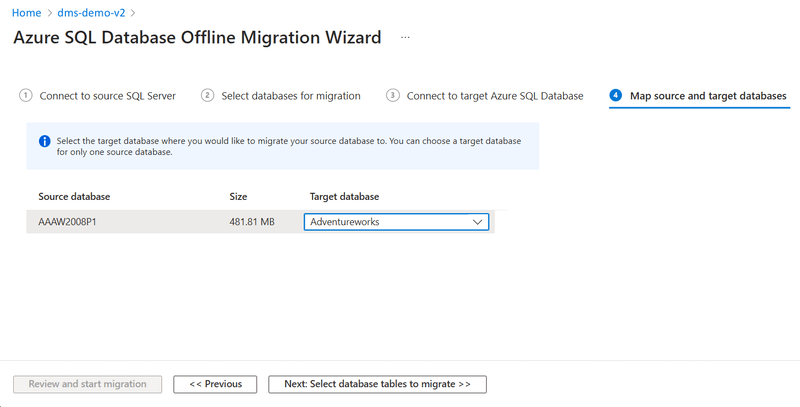Navigate to Home breadcrumb link

tap(27, 13)
